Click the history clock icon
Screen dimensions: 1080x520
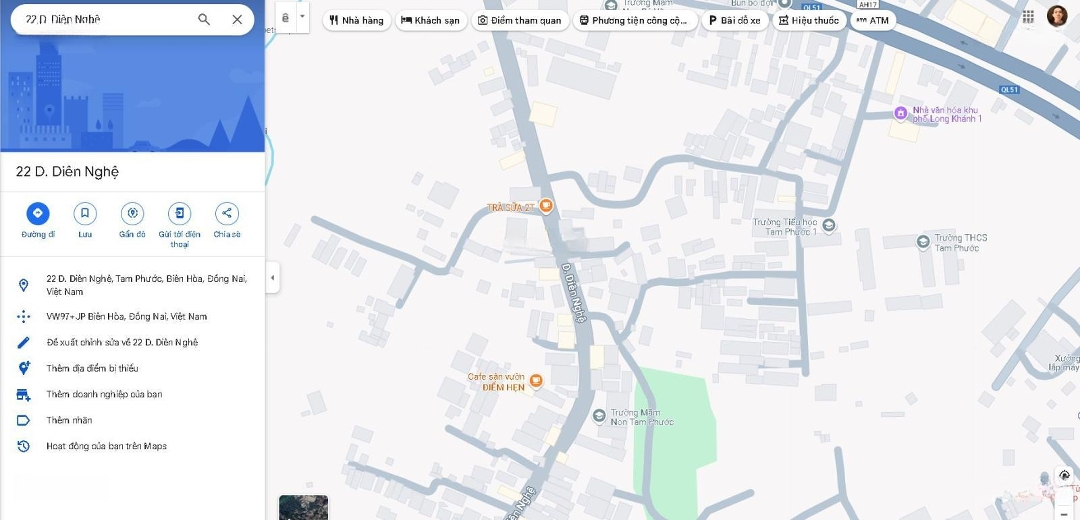point(23,446)
